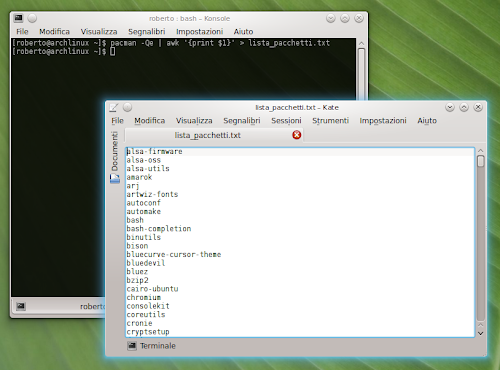Click the line automake in Kate
The image size is (500, 370).
tap(143, 212)
